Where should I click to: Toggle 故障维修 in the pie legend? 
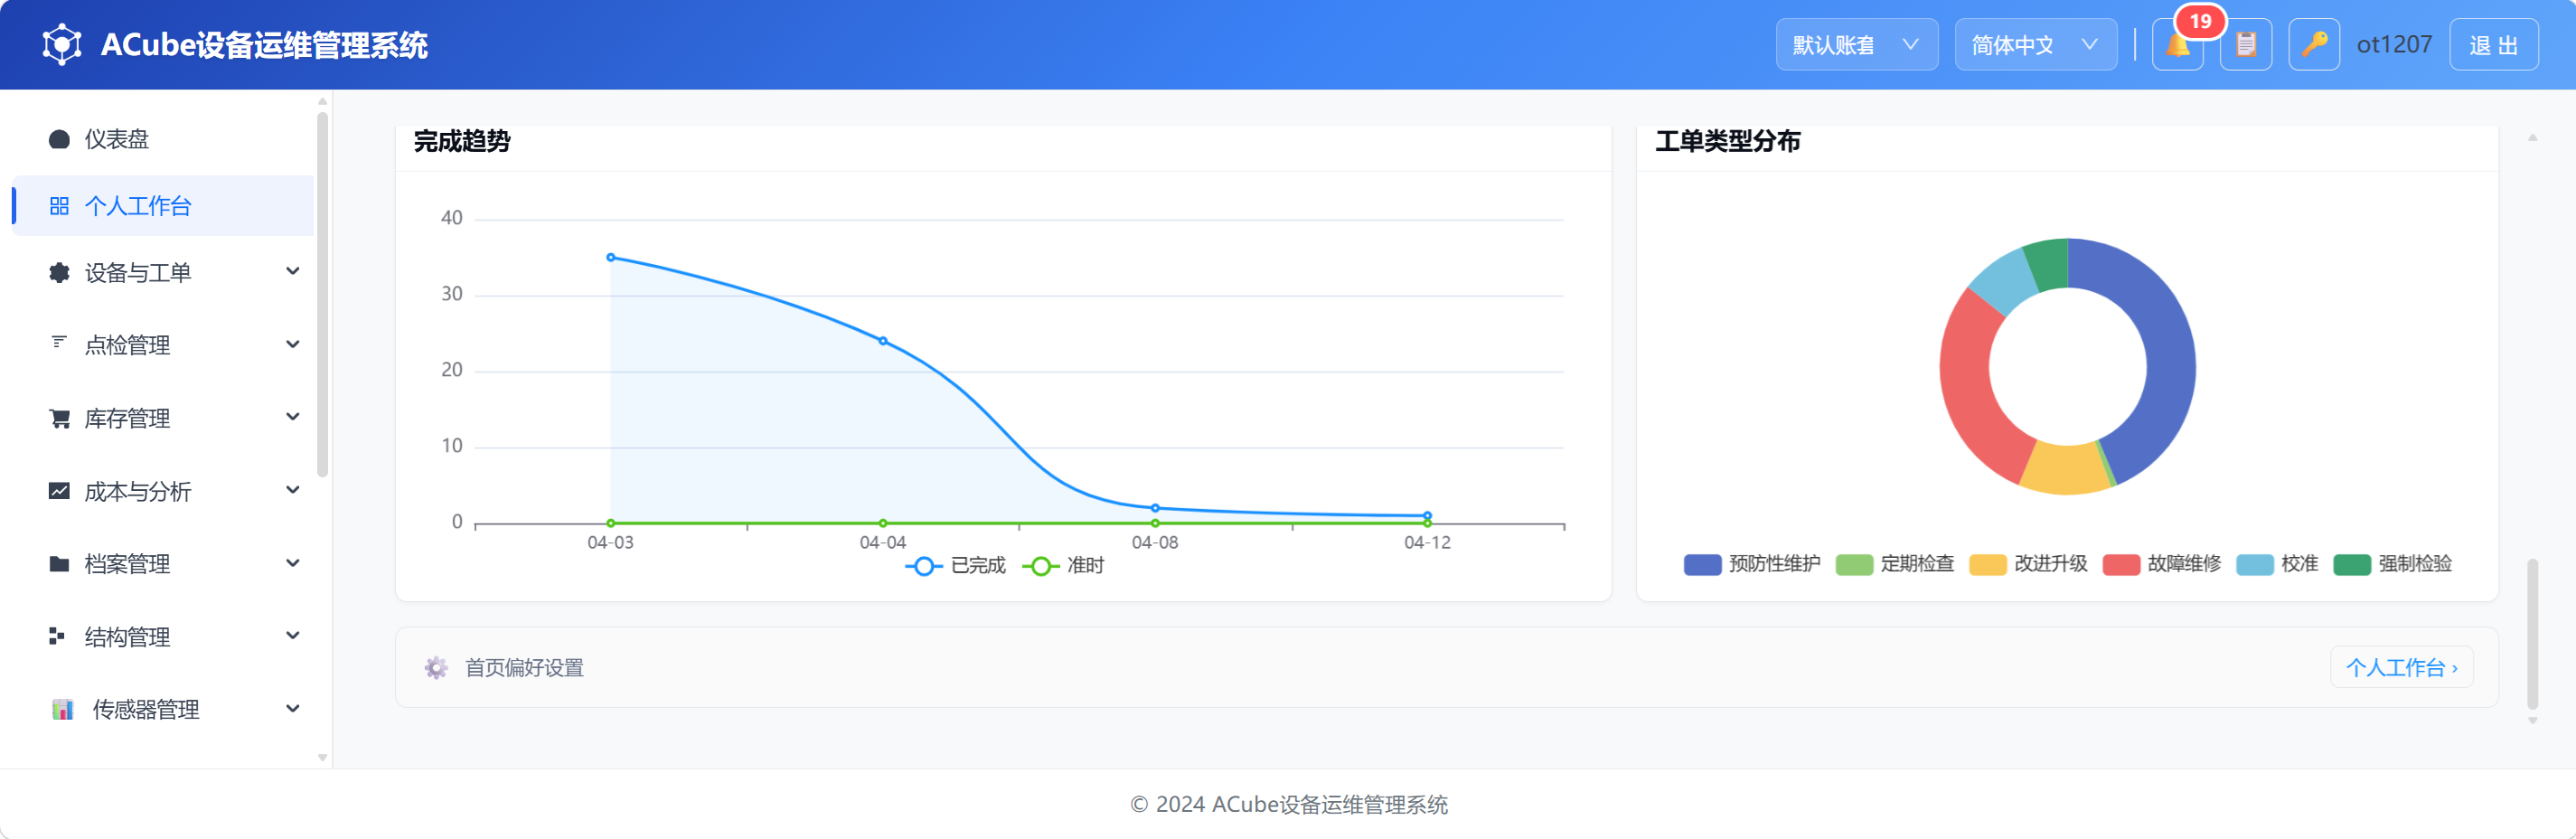click(2161, 564)
